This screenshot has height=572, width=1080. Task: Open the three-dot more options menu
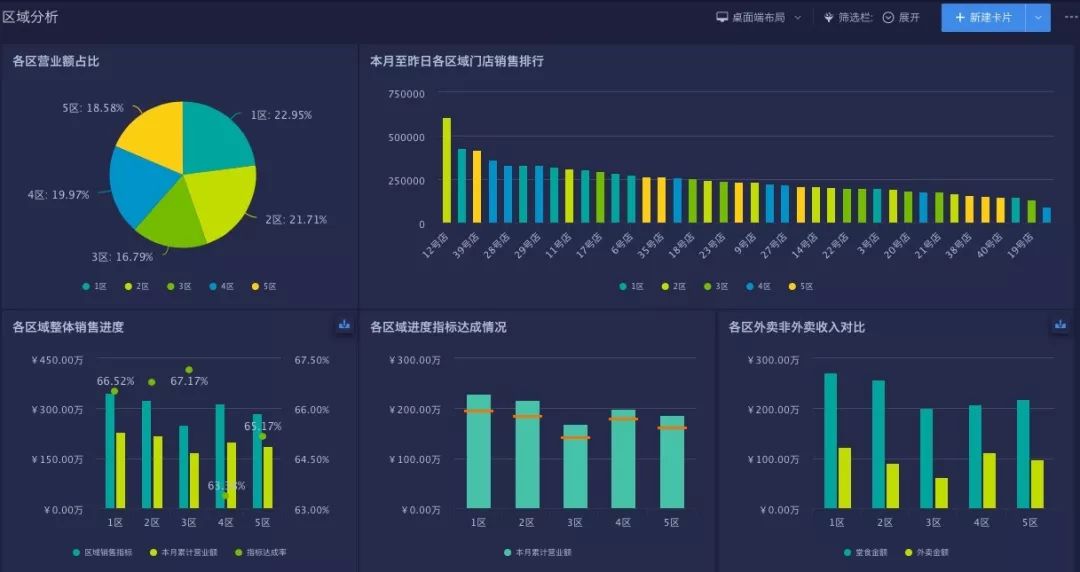tap(1071, 17)
